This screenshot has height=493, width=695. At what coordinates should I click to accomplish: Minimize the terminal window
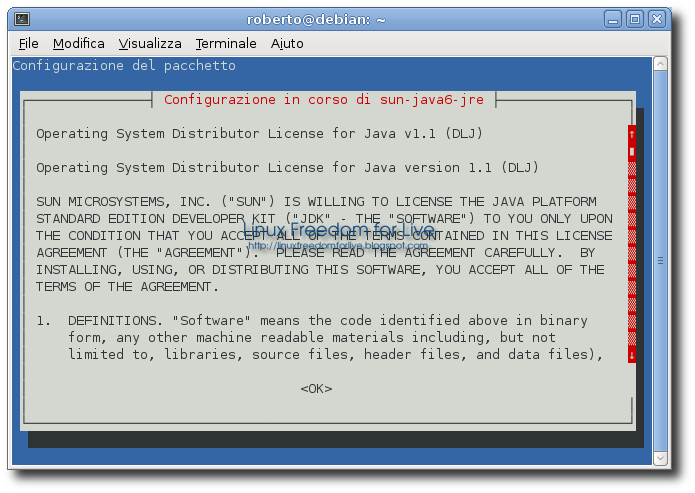(x=613, y=20)
